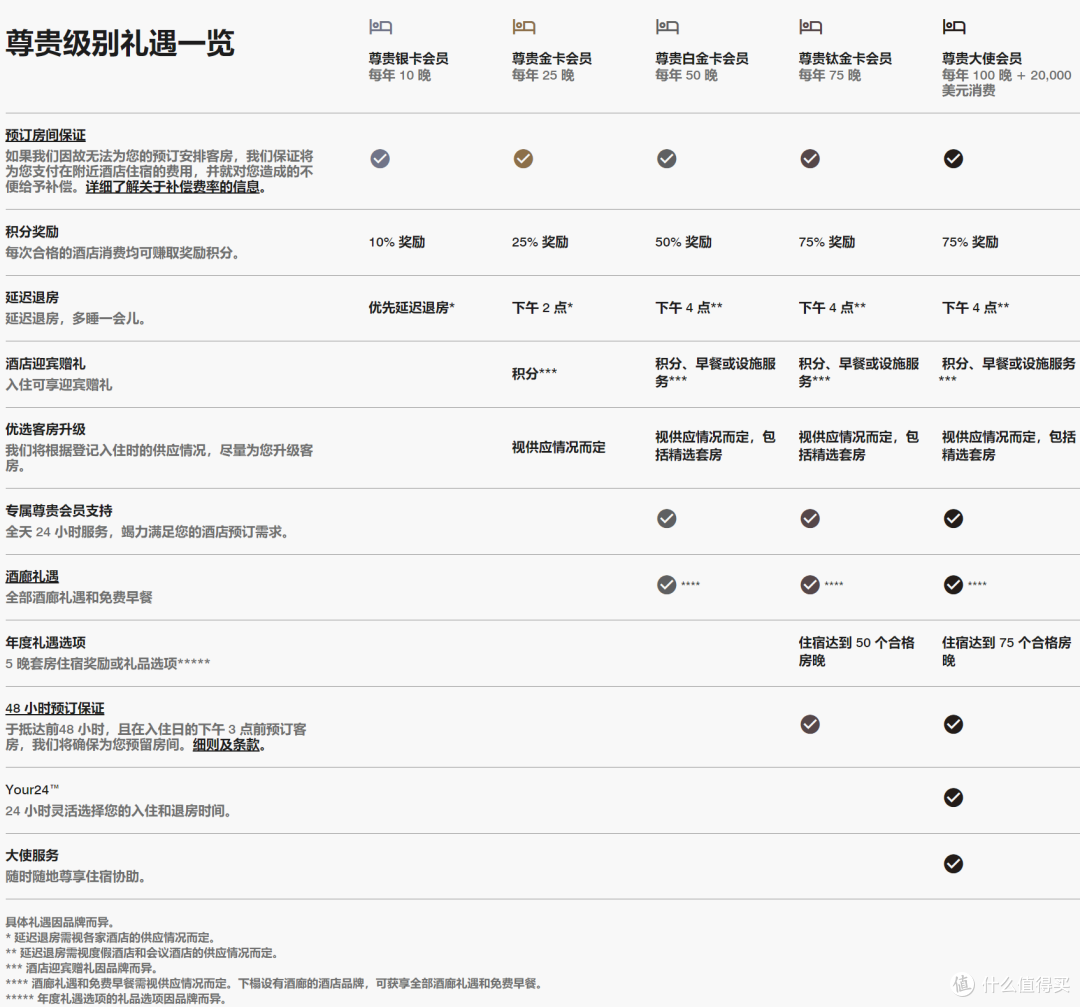Click 预订房间保证 checkmark in ambassador member column
1080x1007 pixels.
click(953, 159)
